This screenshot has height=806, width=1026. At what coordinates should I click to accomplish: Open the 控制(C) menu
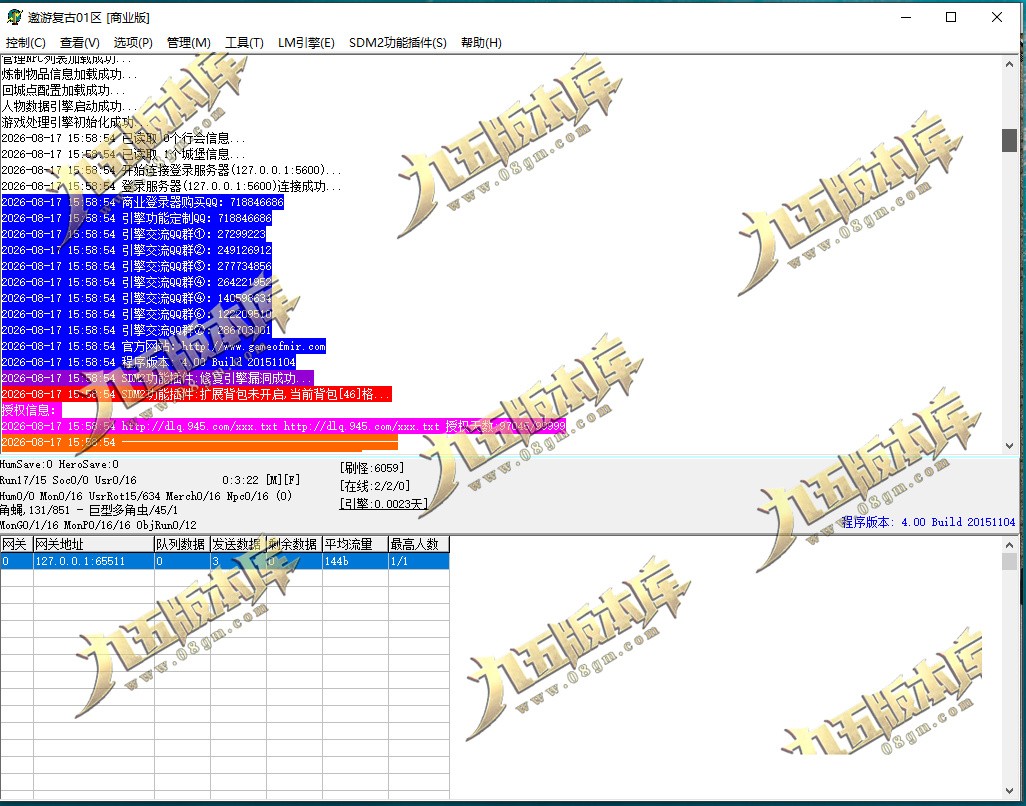pos(26,43)
